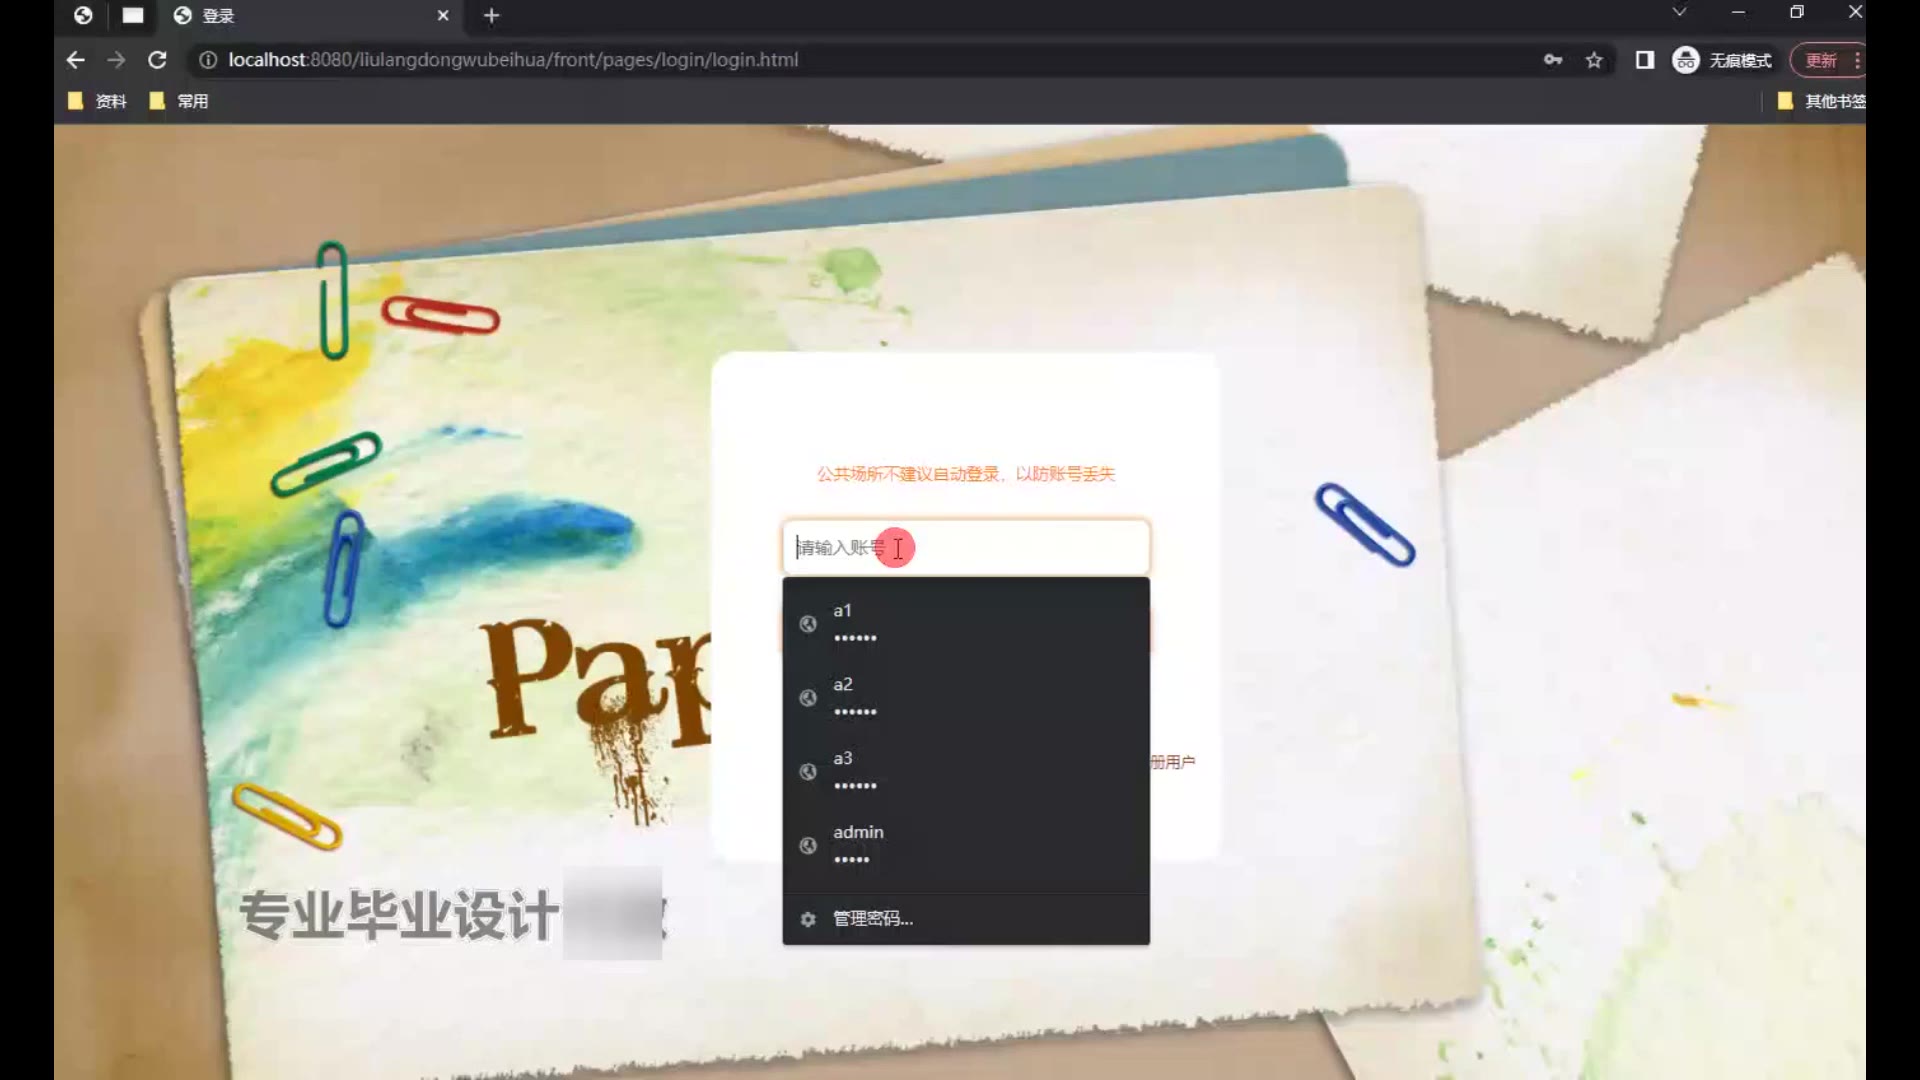
Task: Open the incognito 无痕模式 indicator
Action: tap(1722, 60)
